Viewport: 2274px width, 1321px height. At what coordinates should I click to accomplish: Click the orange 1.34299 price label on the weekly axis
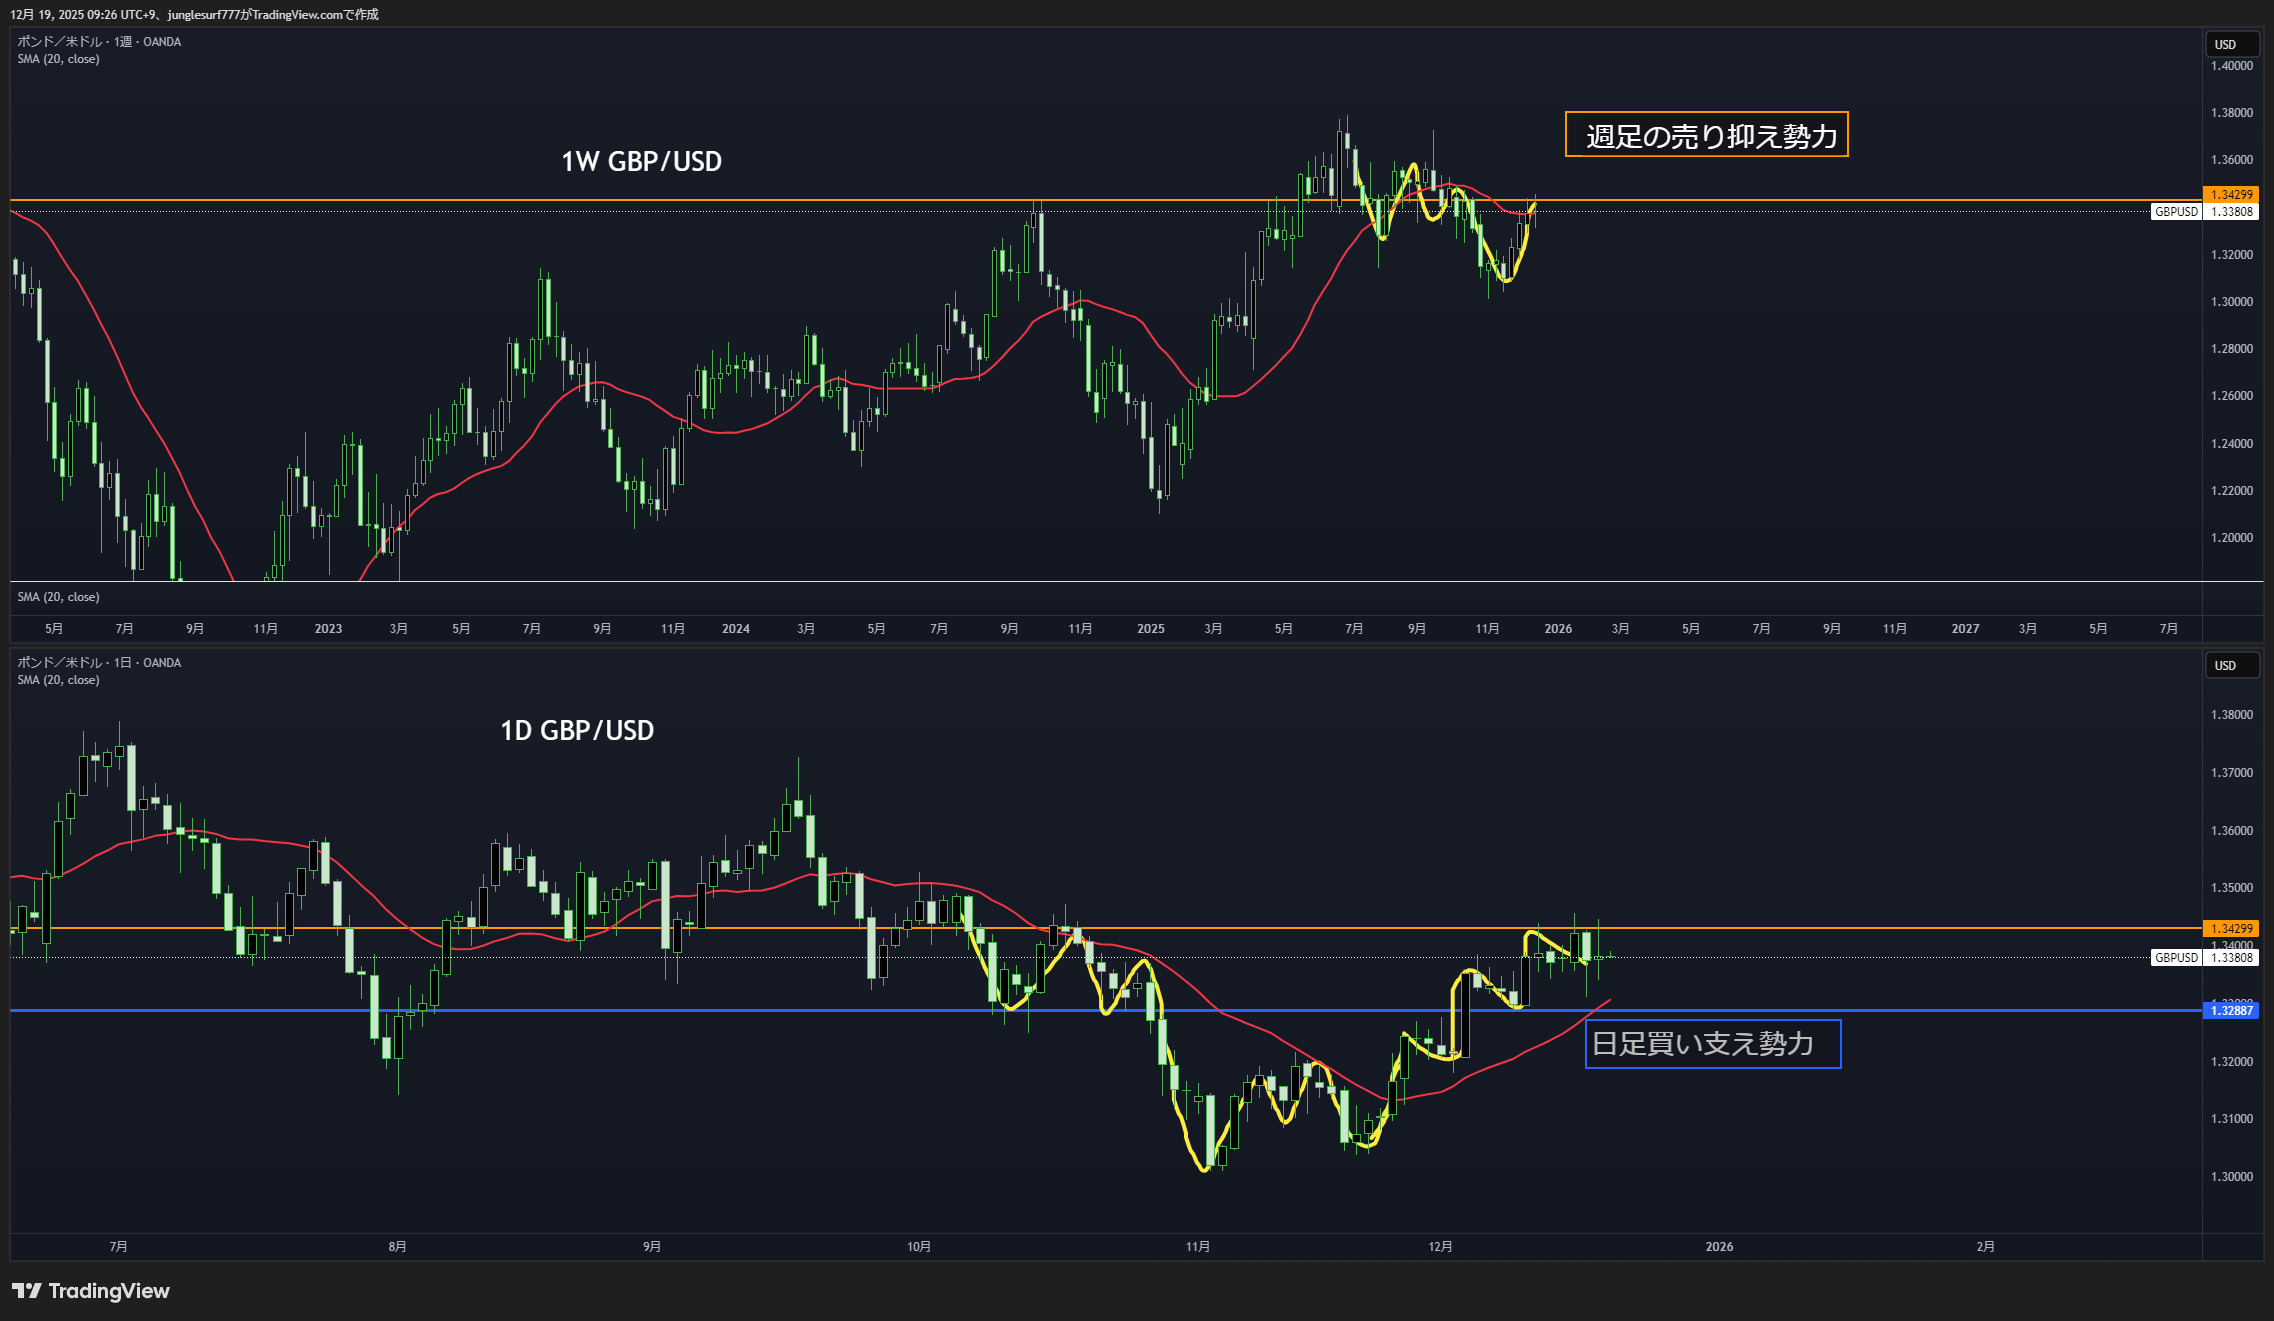[x=2231, y=195]
